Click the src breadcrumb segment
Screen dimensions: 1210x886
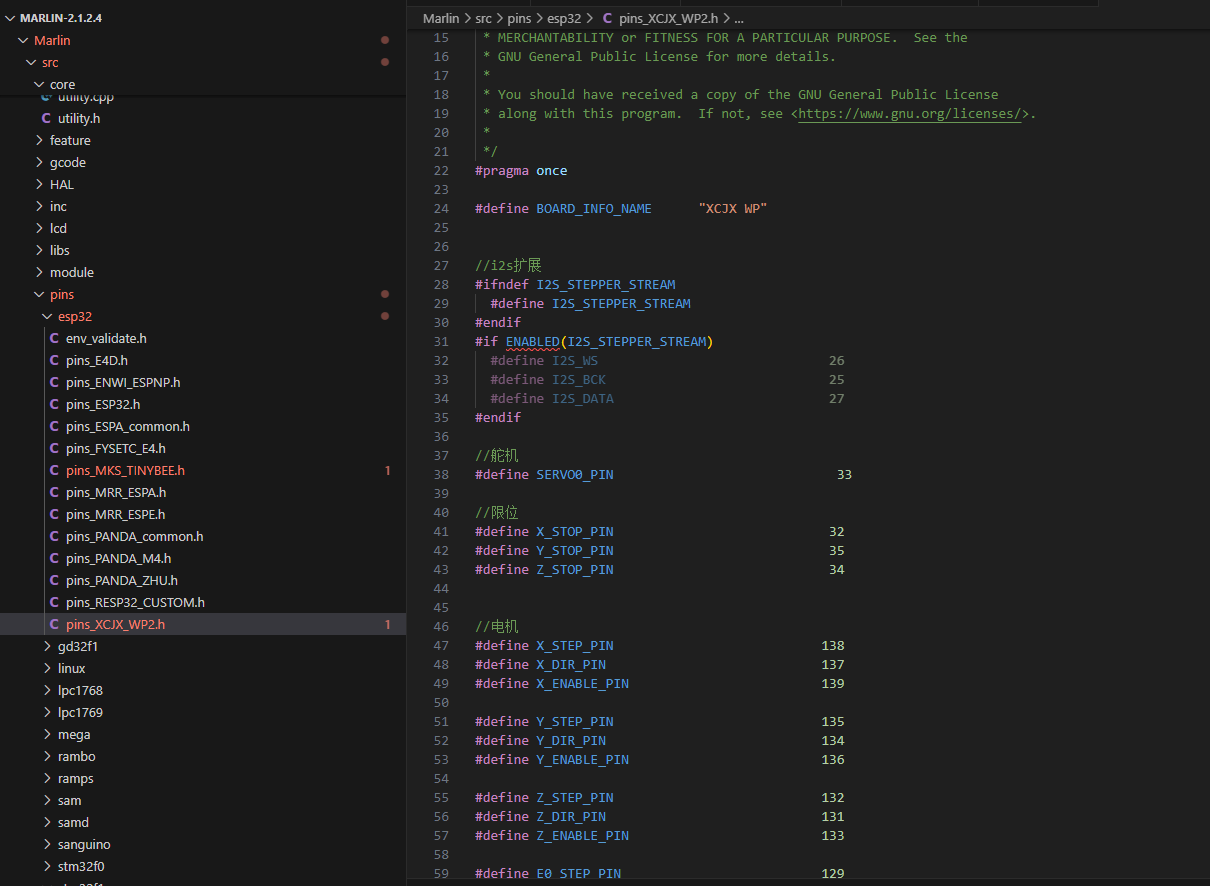click(484, 18)
